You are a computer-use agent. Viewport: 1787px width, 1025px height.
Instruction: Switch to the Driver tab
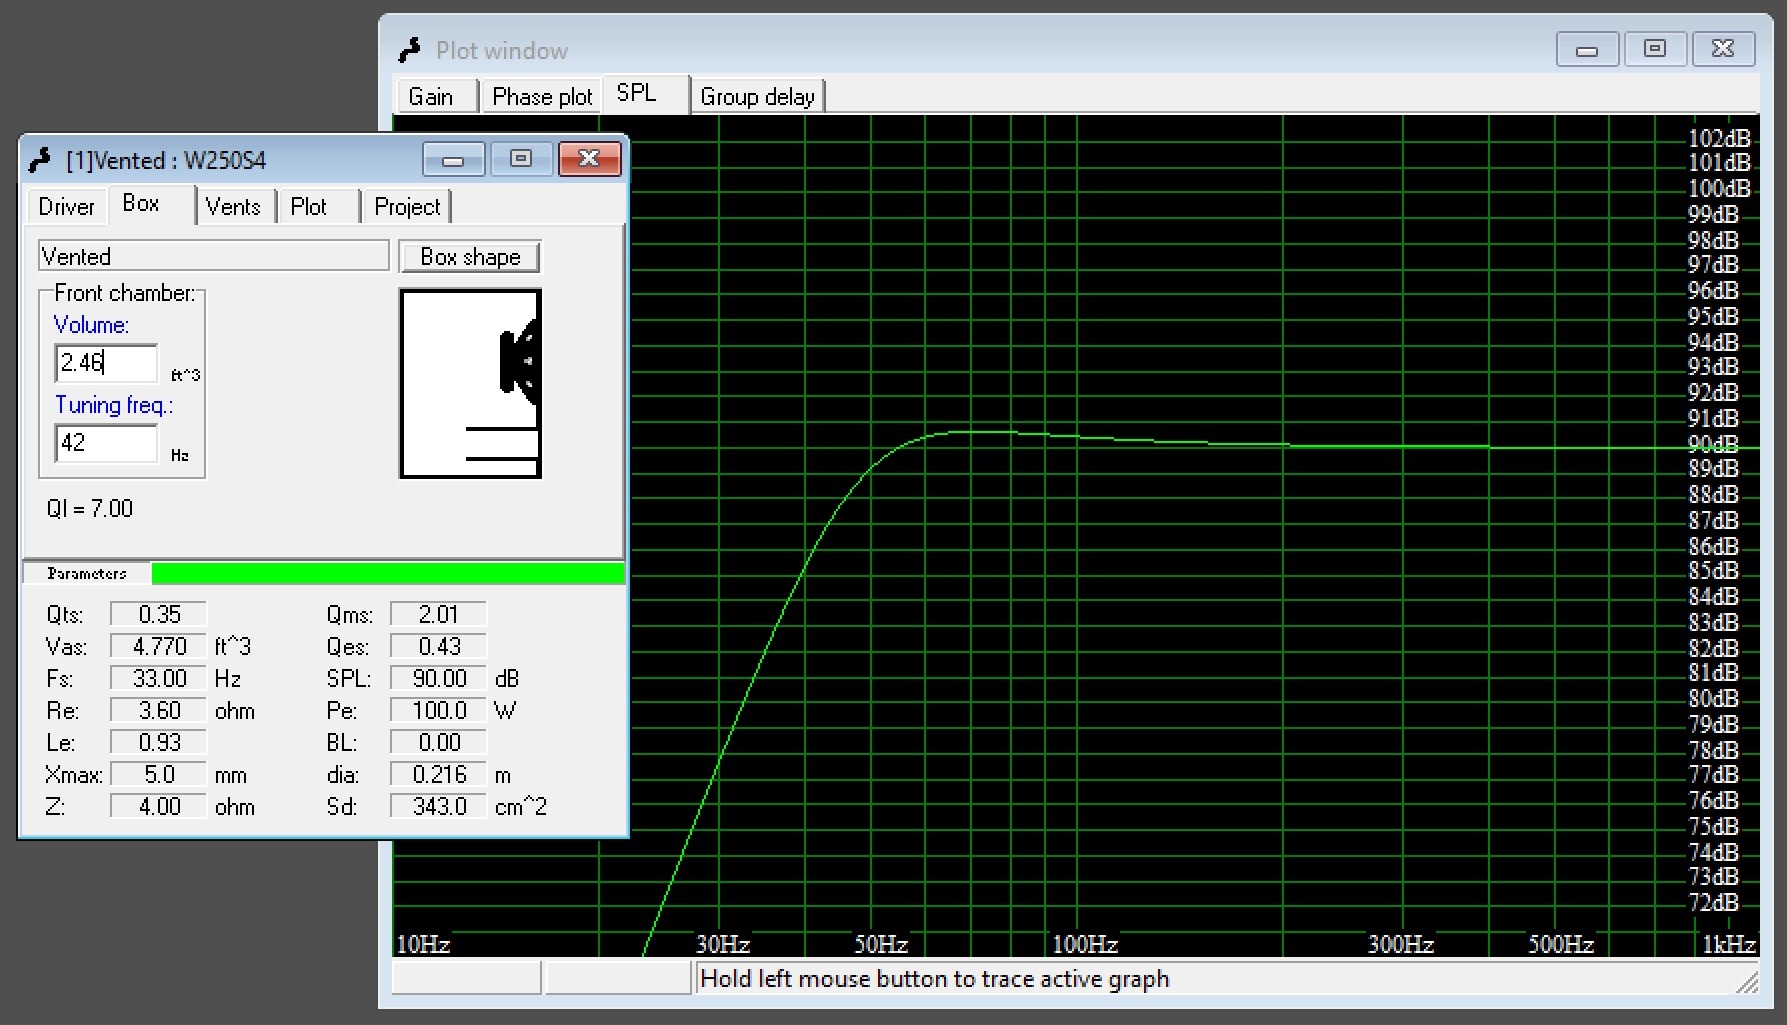[66, 207]
